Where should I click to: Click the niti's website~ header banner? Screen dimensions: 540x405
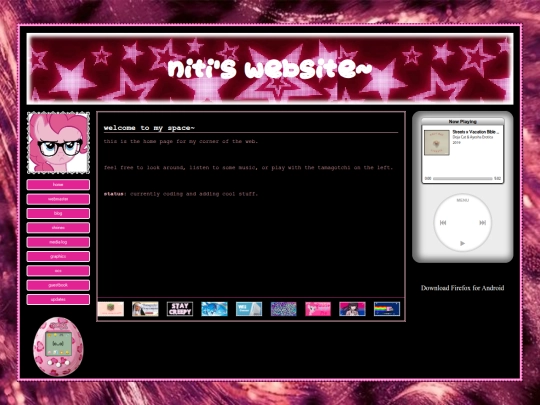point(270,69)
